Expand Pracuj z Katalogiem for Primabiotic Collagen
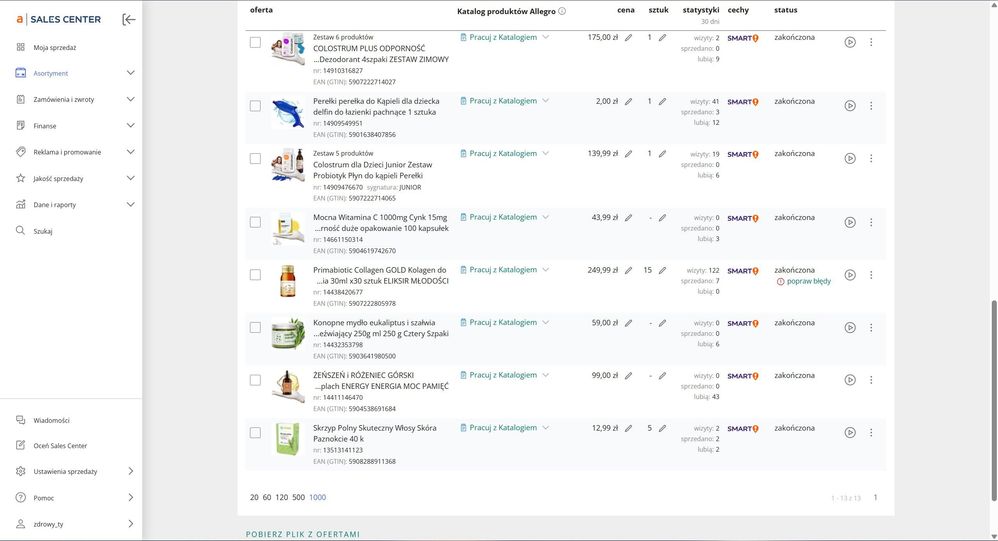The width and height of the screenshot is (998, 541). [x=546, y=270]
